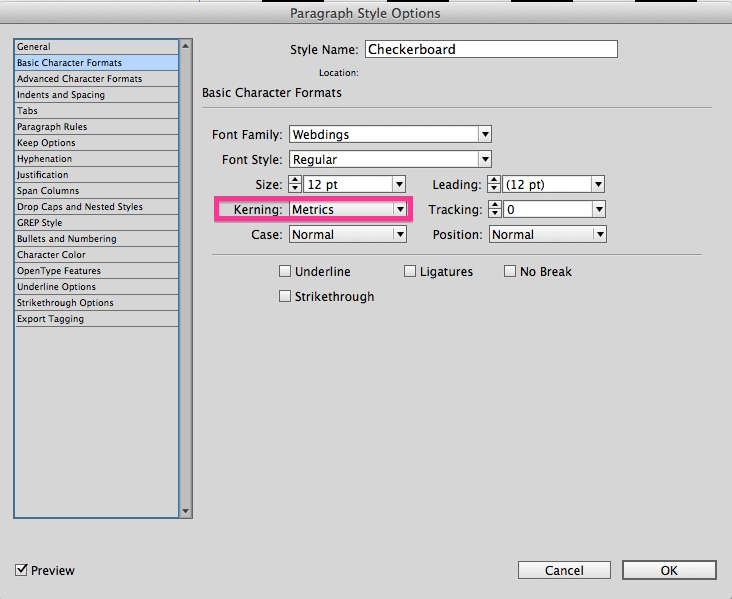Click the Font Style Regular field
The height and width of the screenshot is (599, 732).
pyautogui.click(x=384, y=160)
